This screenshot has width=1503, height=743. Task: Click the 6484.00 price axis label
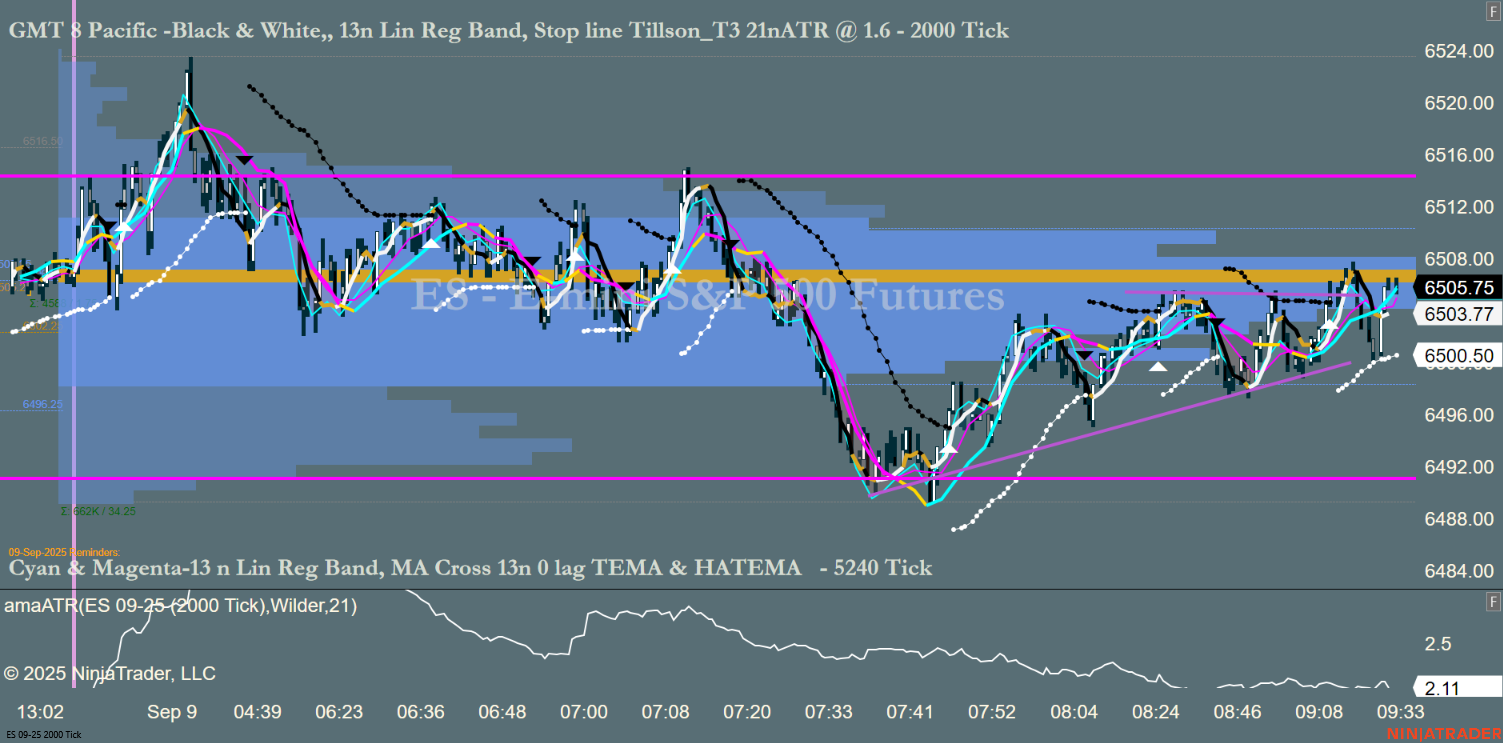click(1459, 571)
